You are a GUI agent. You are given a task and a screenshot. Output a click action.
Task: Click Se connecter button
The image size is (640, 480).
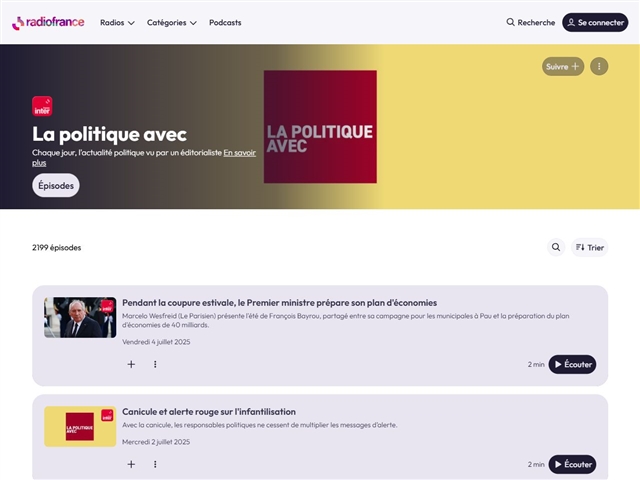point(595,22)
